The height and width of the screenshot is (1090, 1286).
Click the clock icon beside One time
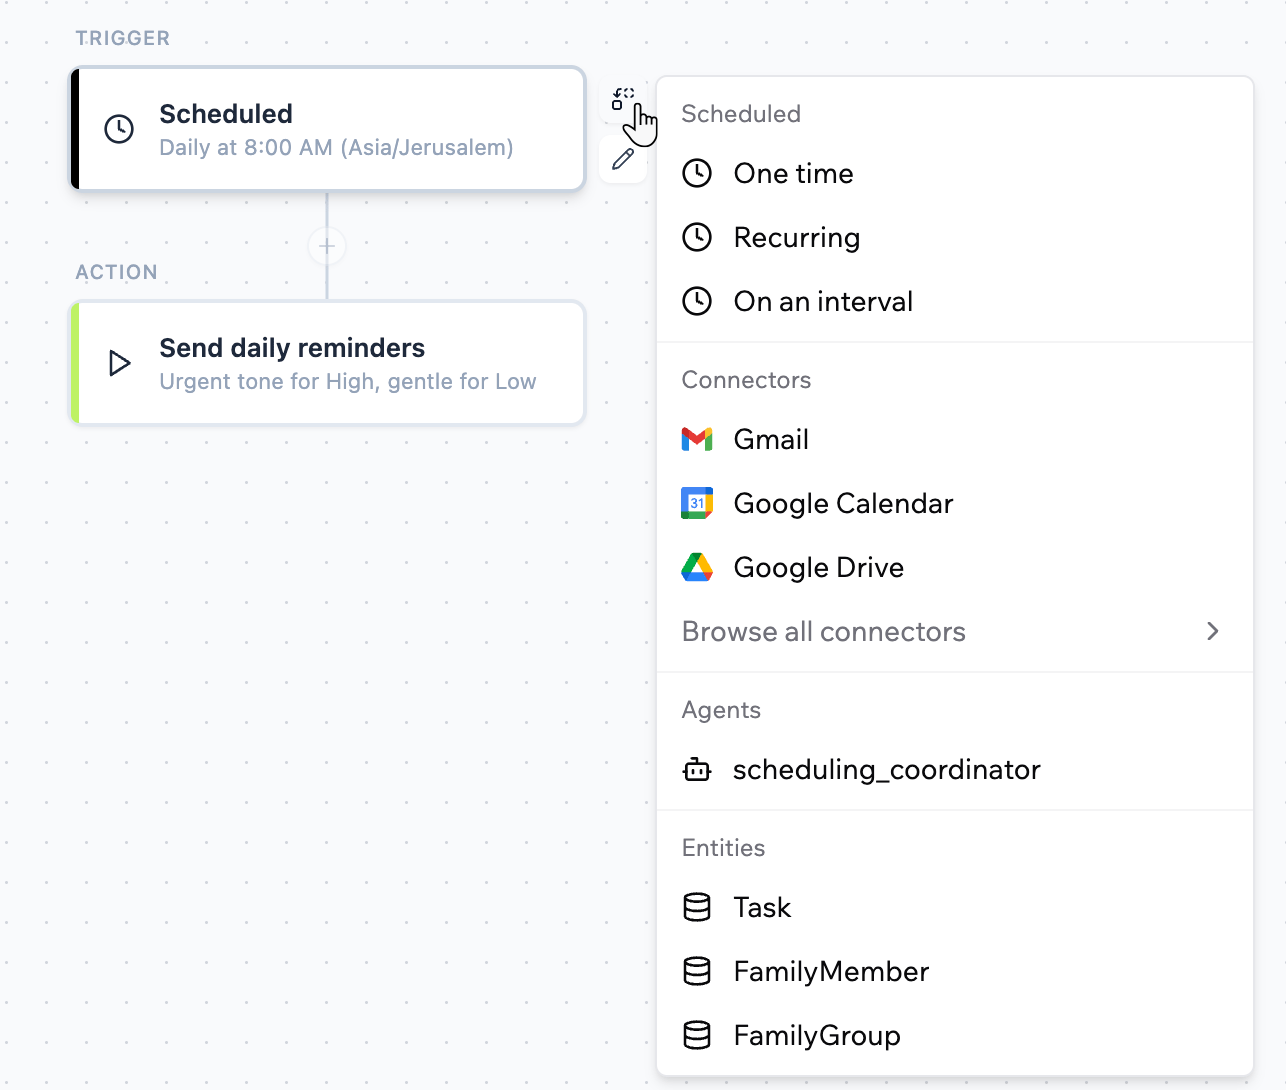pyautogui.click(x=697, y=173)
